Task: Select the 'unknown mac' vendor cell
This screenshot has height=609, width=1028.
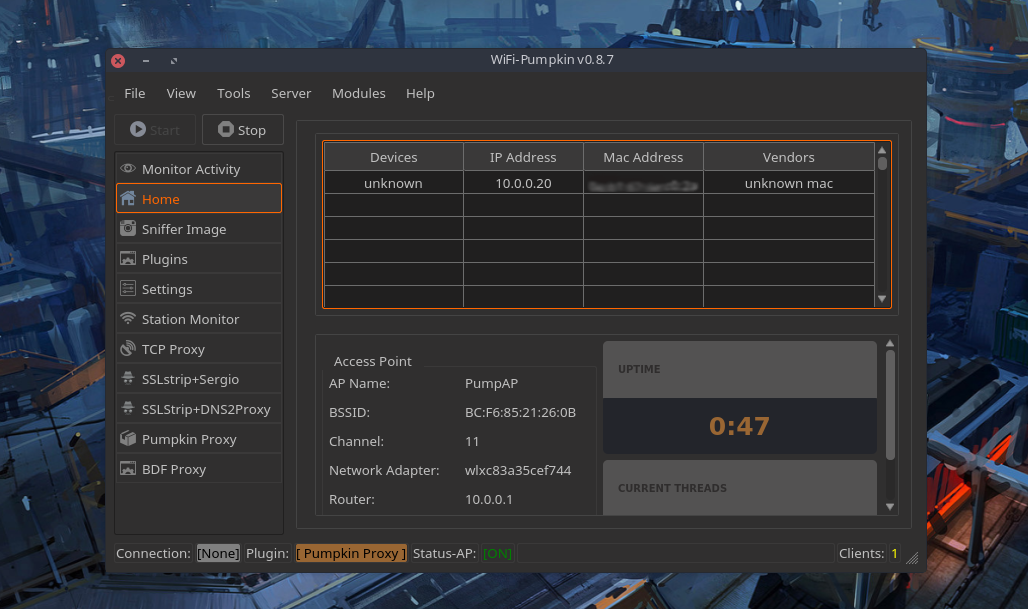Action: tap(789, 183)
